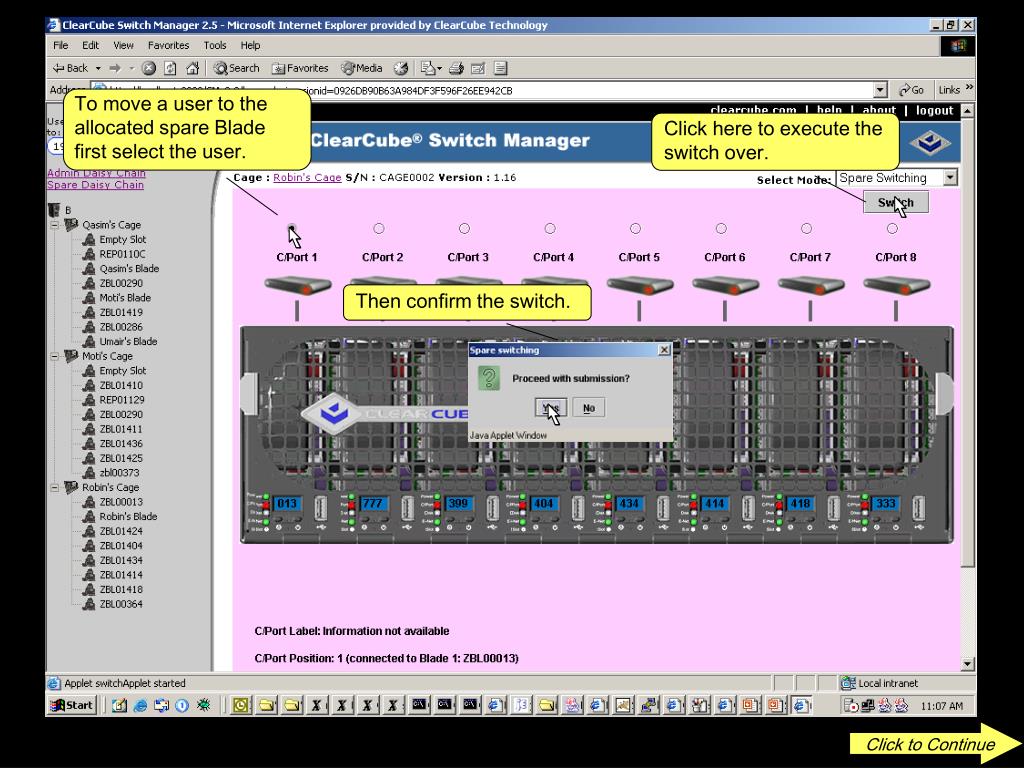Click blade display 777 in the cage

tap(372, 504)
